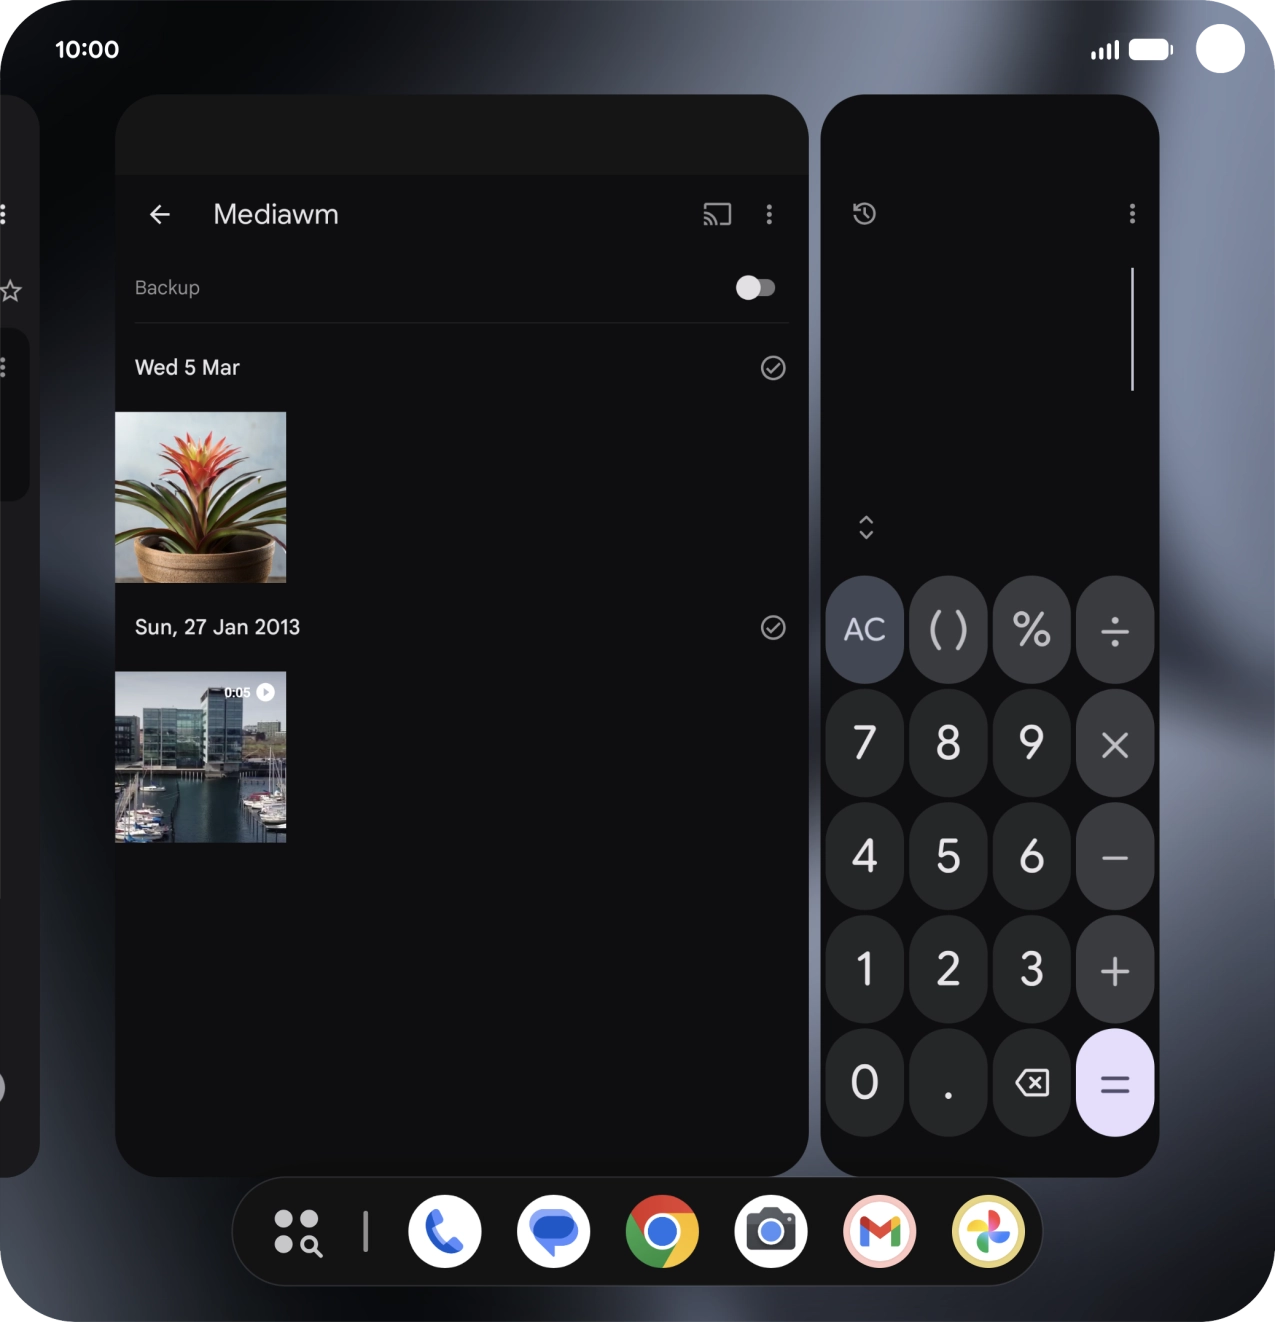Screen dimensions: 1275x1322
Task: Open the red bromeliad plant photo
Action: 200,497
